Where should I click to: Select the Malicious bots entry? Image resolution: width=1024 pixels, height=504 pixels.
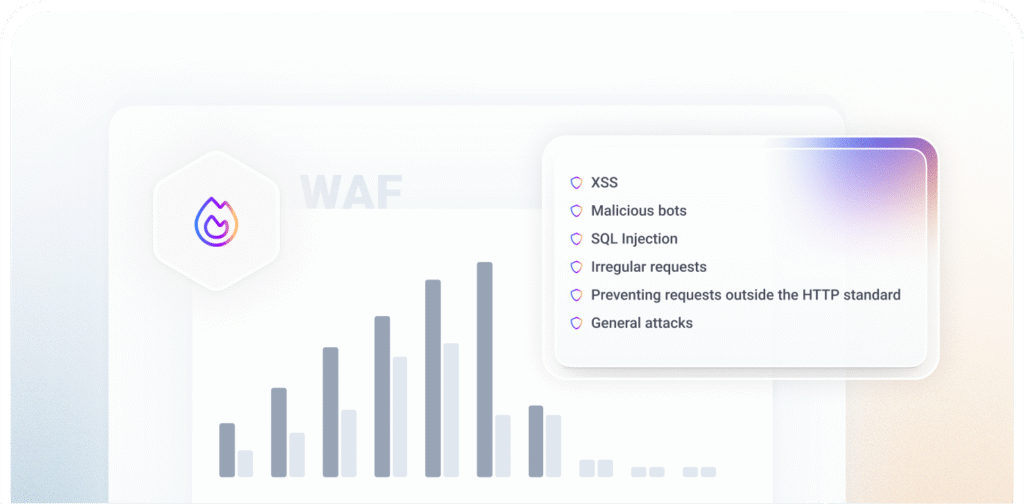click(x=638, y=211)
